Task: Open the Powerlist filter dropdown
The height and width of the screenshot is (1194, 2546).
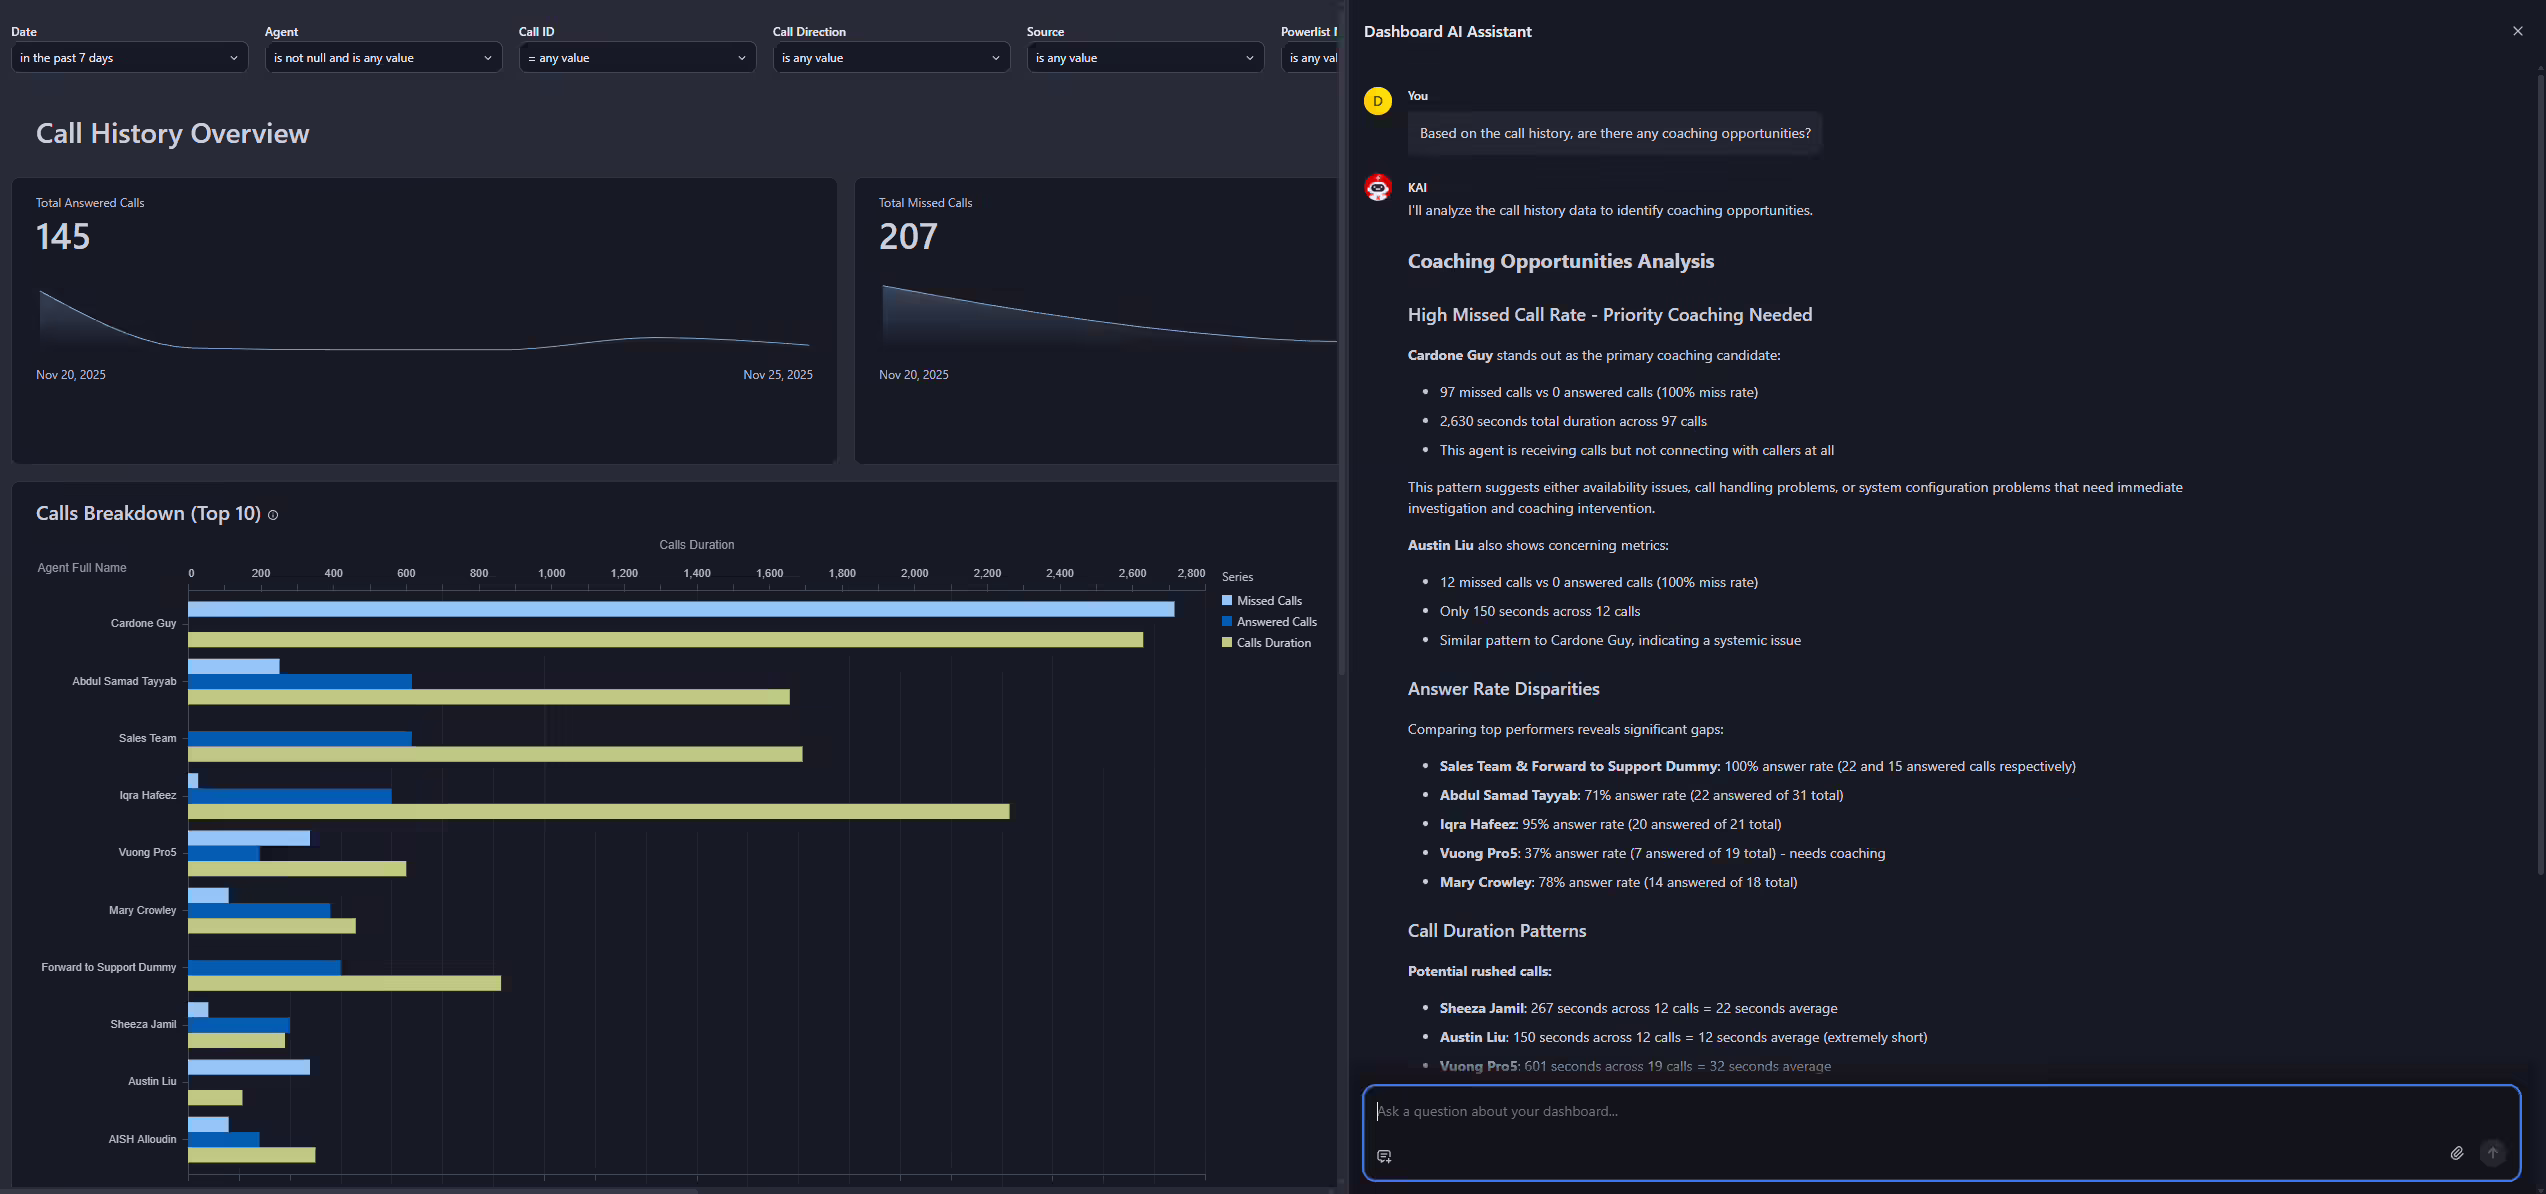Action: (x=1316, y=57)
